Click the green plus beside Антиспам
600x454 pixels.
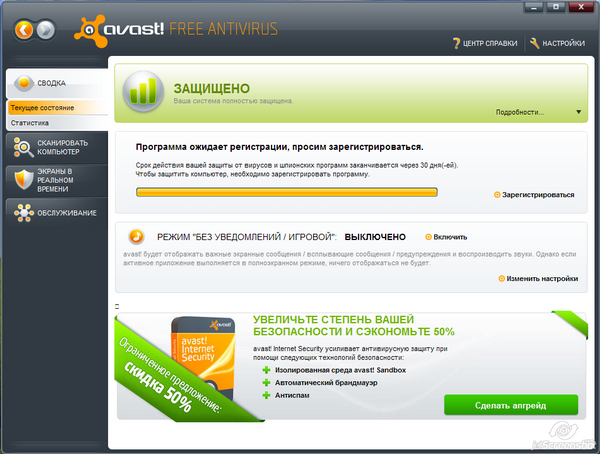pos(266,395)
